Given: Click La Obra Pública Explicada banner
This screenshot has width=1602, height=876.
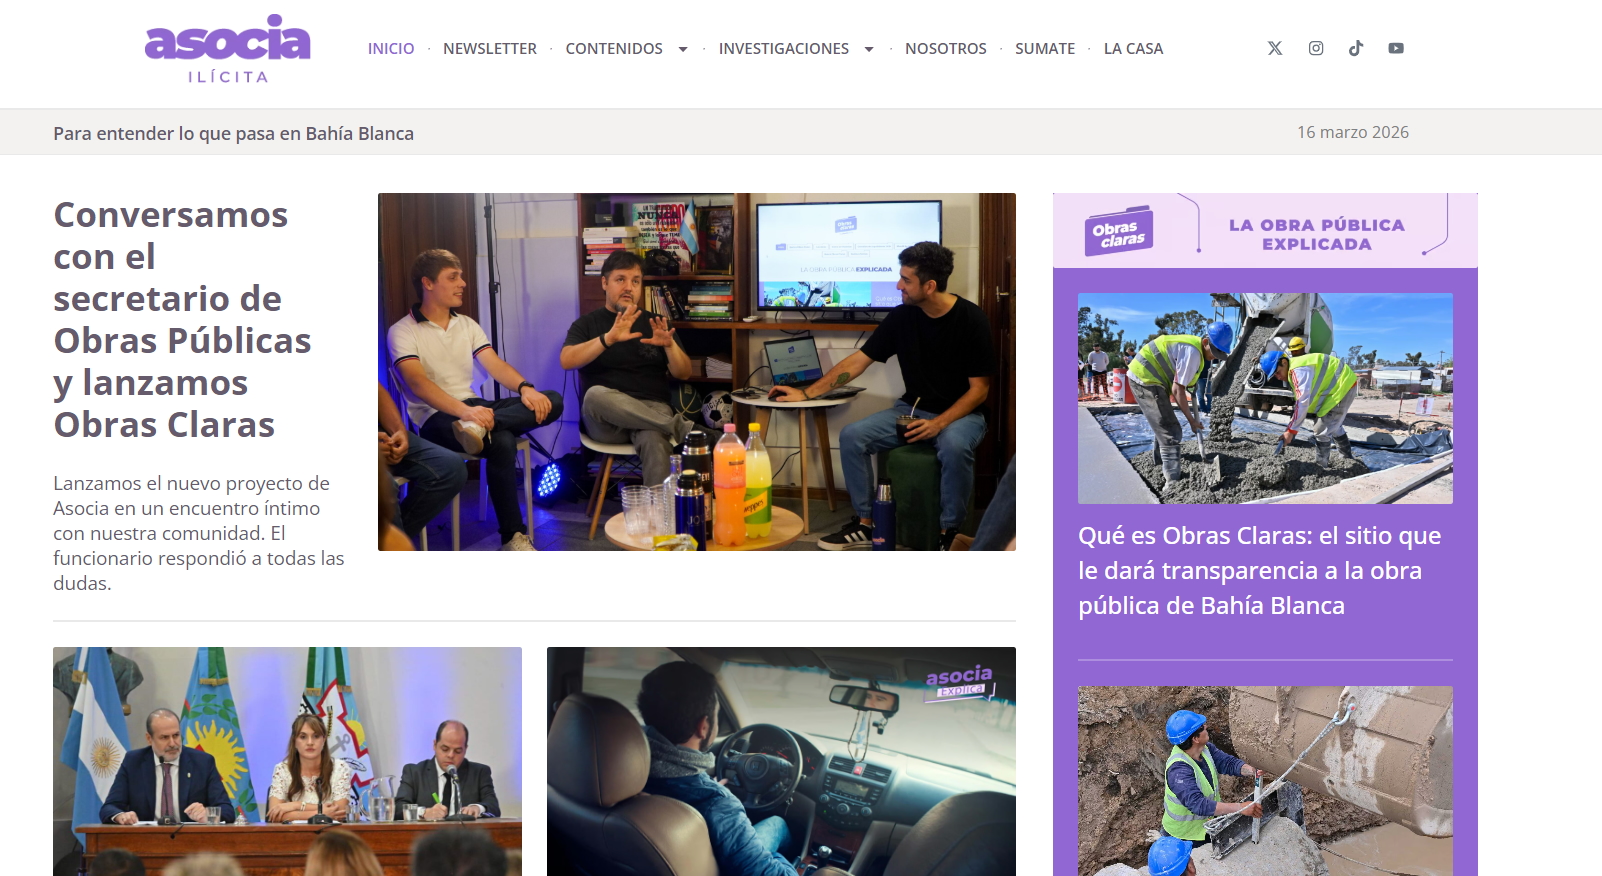Looking at the screenshot, I should (1265, 231).
